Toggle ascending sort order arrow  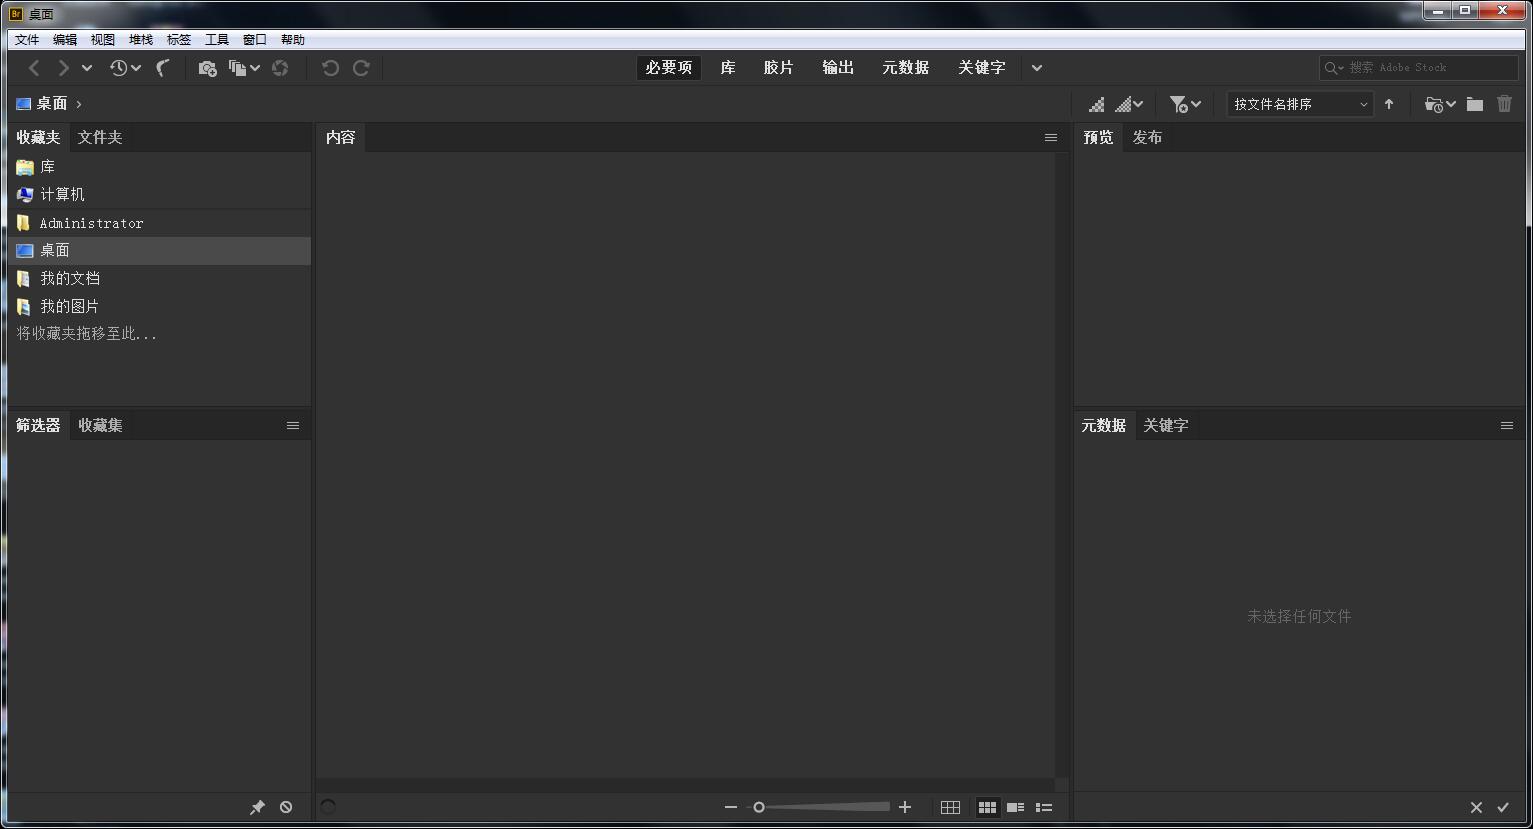[x=1389, y=103]
